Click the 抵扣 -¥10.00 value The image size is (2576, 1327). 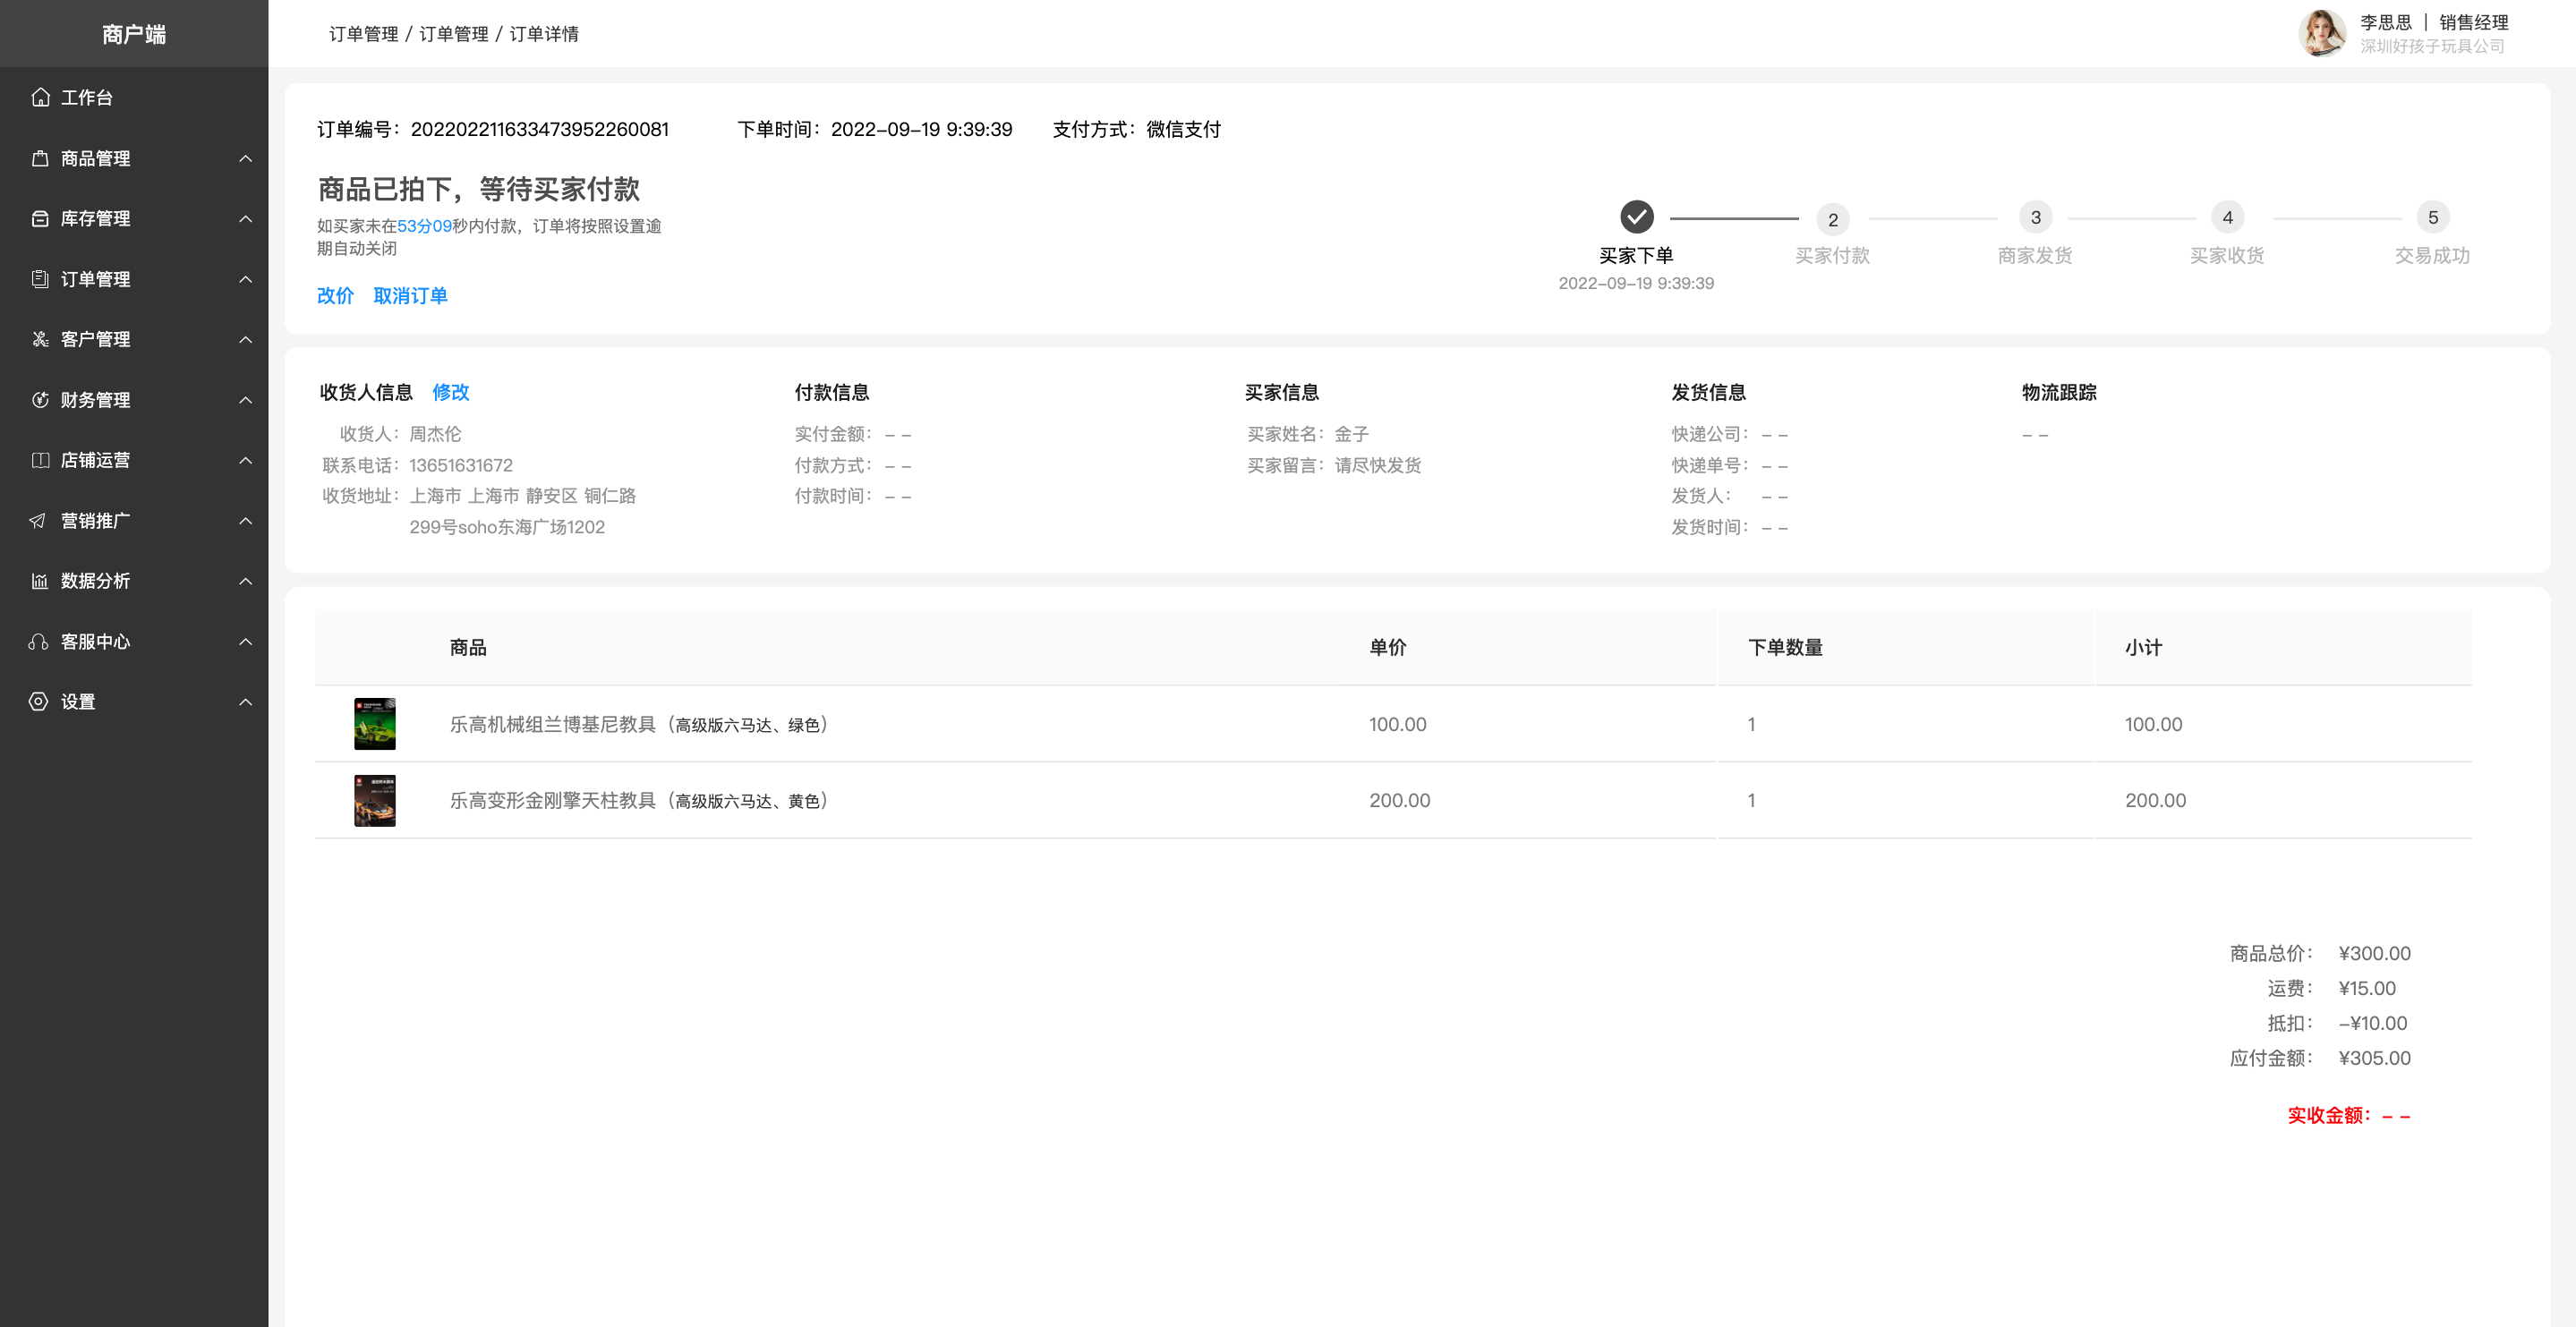pos(2373,1023)
